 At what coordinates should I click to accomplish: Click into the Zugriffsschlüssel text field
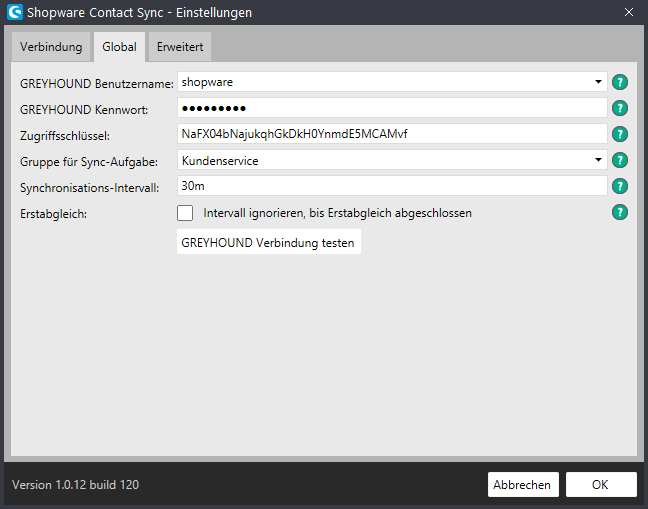pyautogui.click(x=392, y=134)
